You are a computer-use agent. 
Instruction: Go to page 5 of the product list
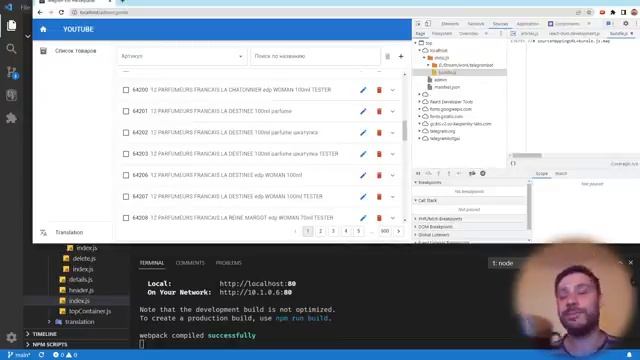point(358,231)
